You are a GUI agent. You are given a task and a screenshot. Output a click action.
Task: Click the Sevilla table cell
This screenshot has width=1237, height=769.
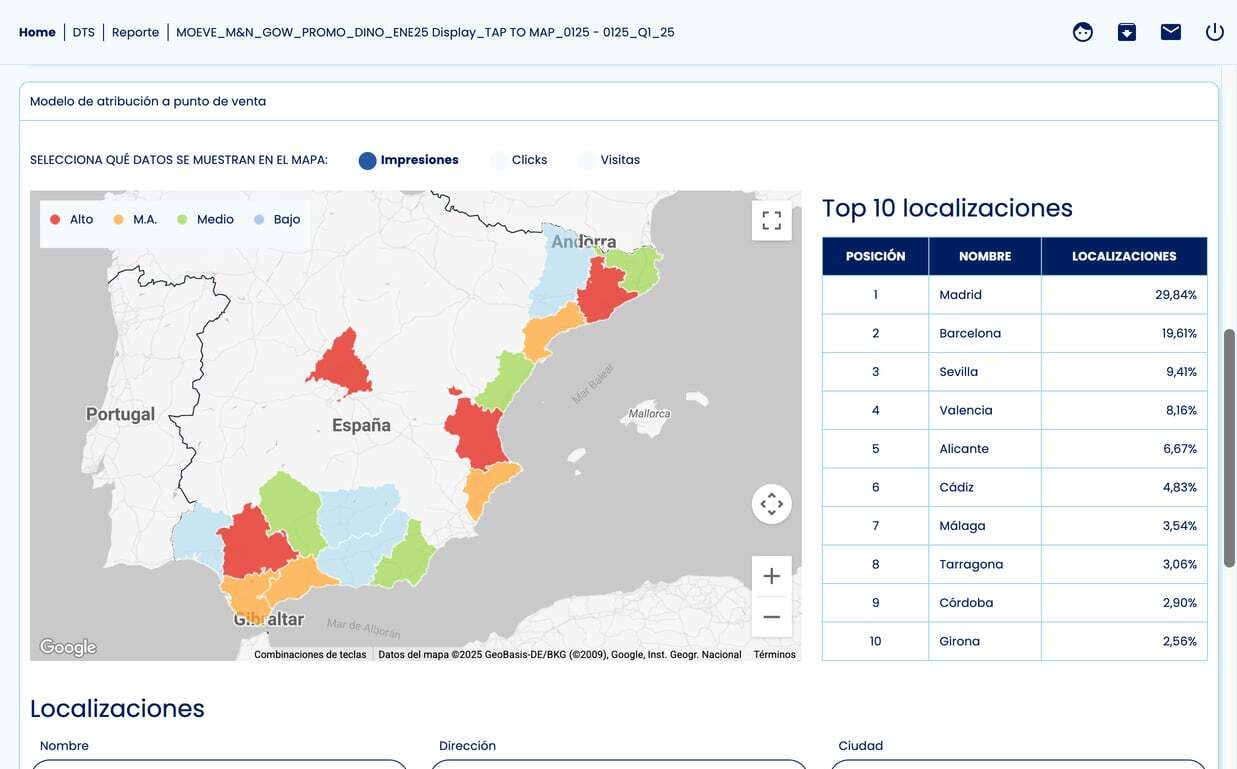click(985, 372)
